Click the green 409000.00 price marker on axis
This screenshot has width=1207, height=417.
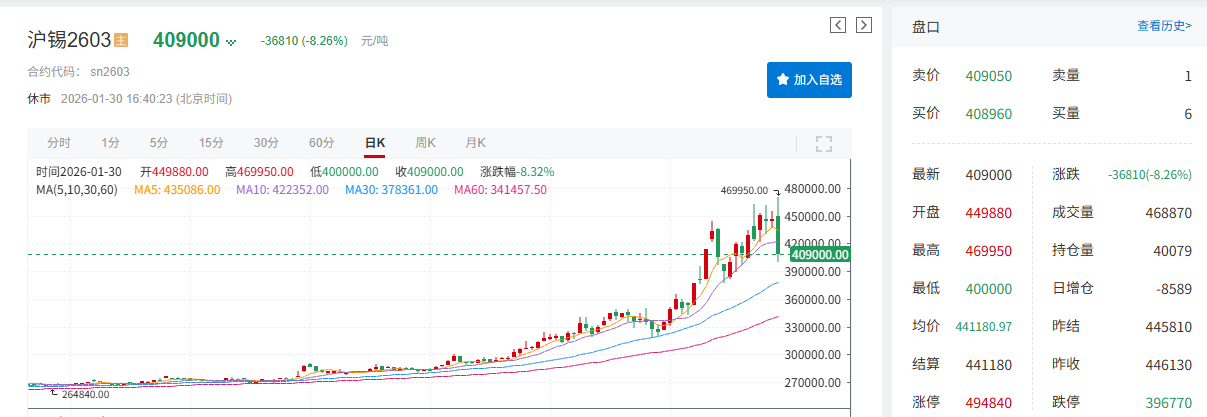coord(819,255)
